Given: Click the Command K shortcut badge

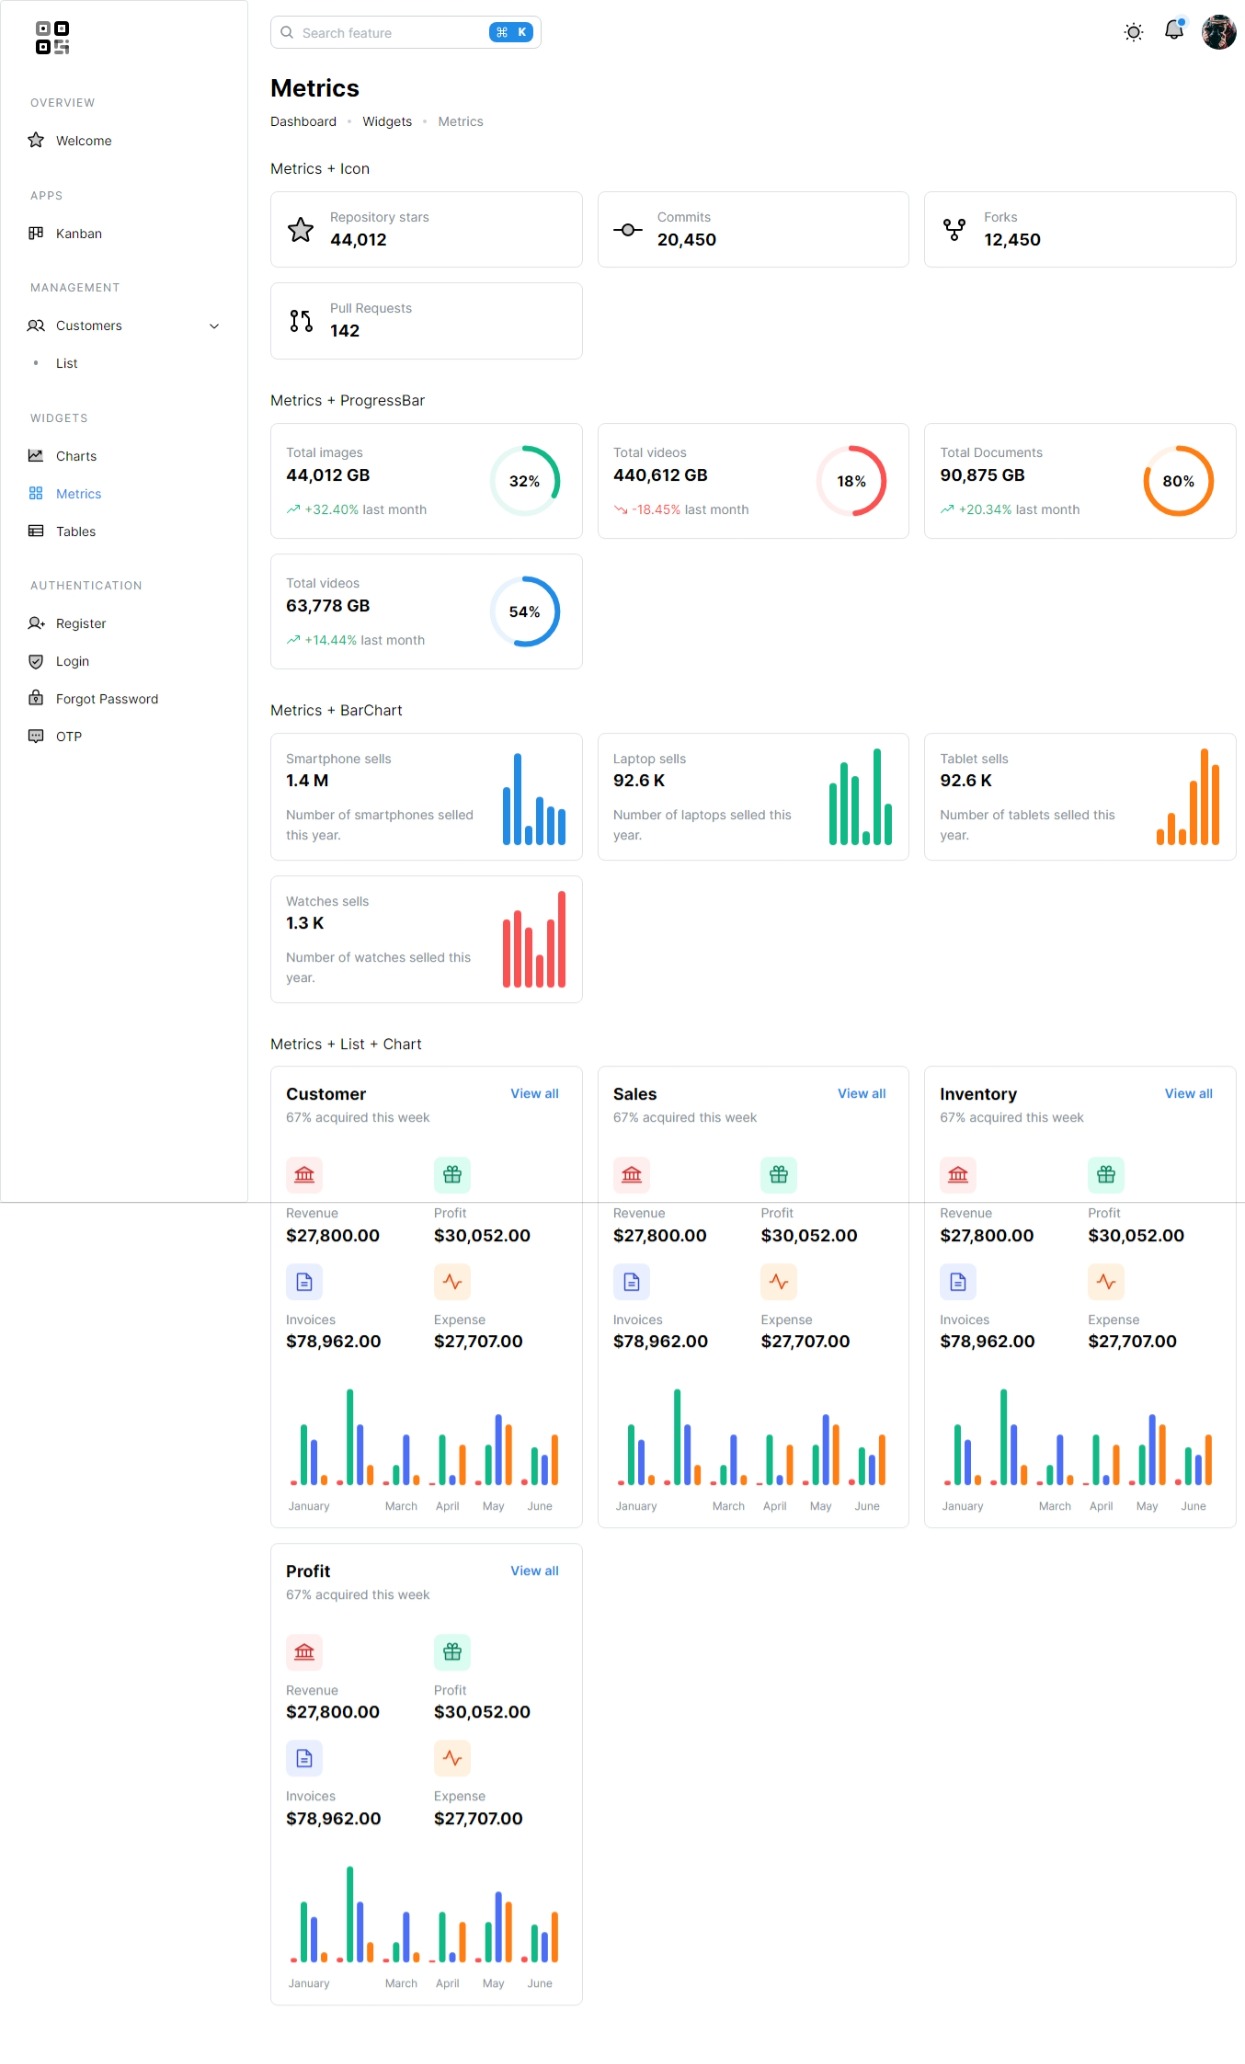Looking at the screenshot, I should click(511, 32).
